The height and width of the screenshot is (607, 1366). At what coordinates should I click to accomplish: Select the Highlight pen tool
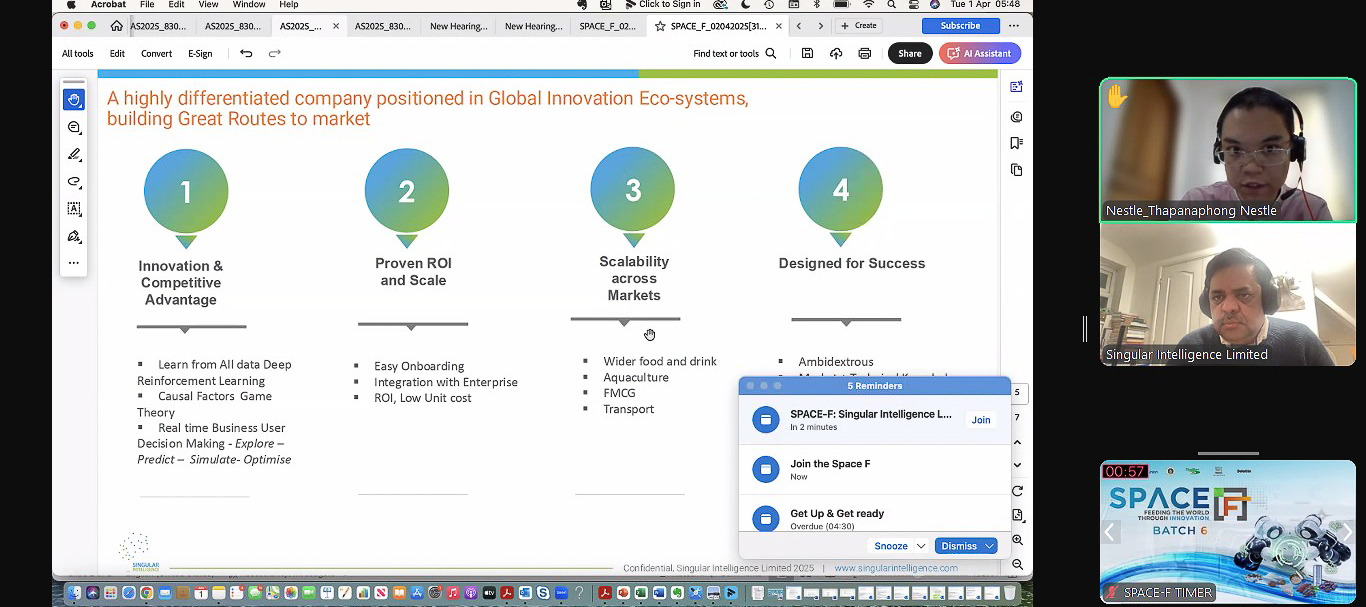[74, 155]
